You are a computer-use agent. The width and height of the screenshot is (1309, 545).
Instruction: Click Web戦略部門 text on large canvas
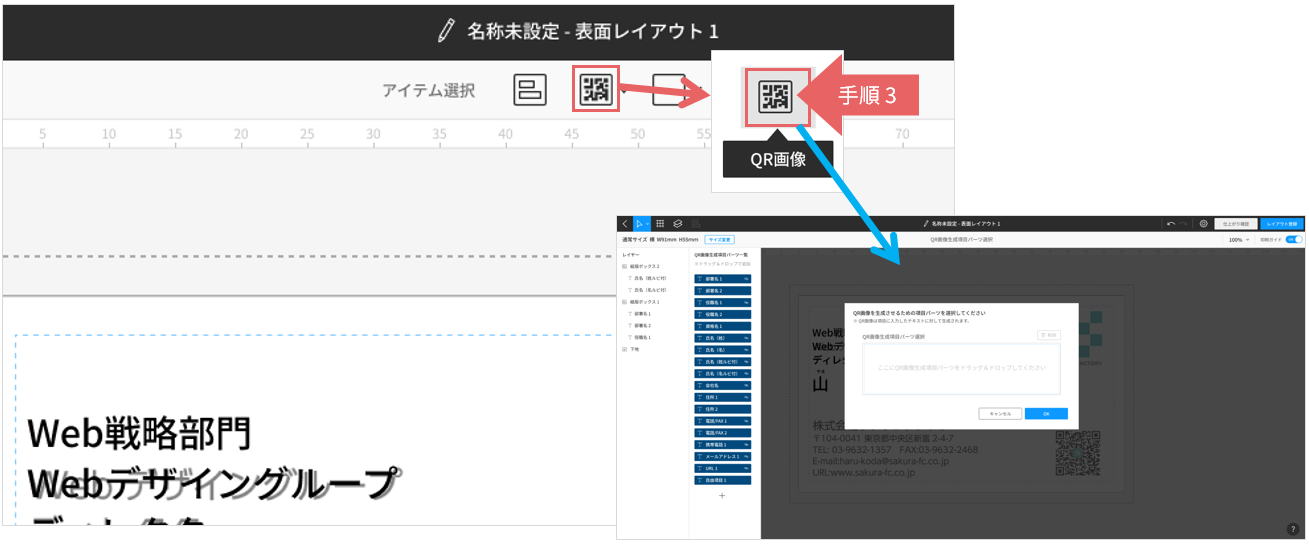click(138, 433)
